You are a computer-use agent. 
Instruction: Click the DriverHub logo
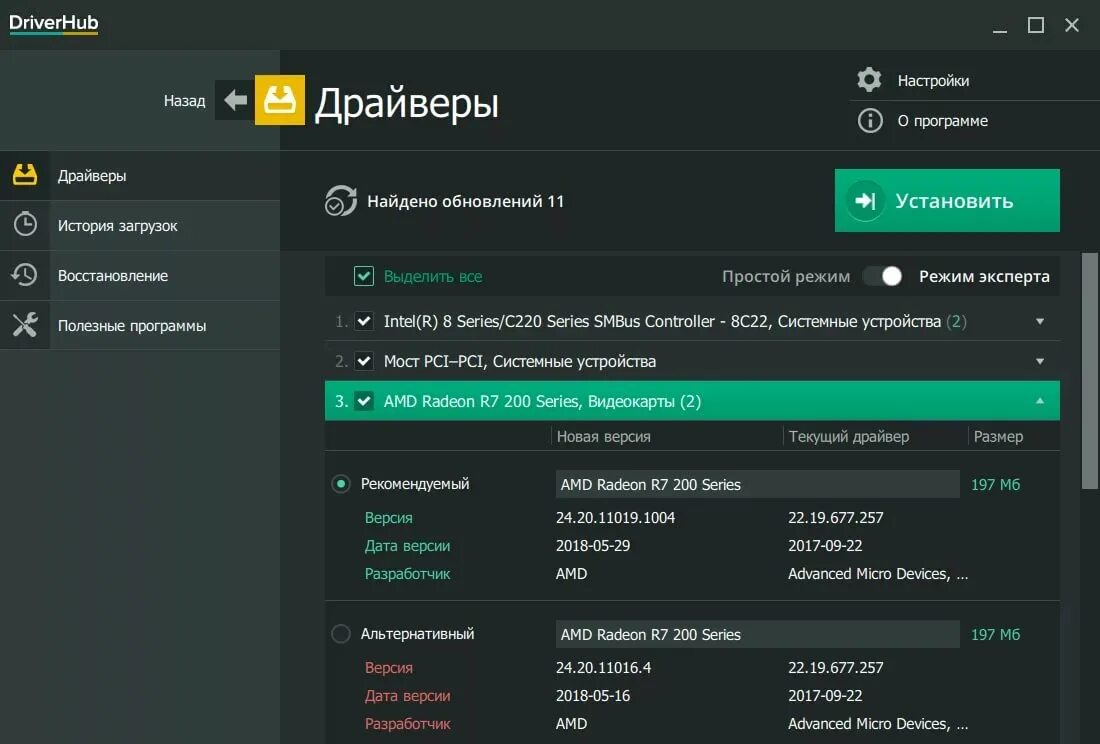(x=53, y=23)
